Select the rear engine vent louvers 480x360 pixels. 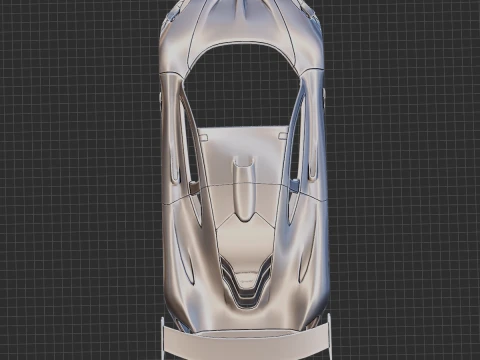point(246,282)
